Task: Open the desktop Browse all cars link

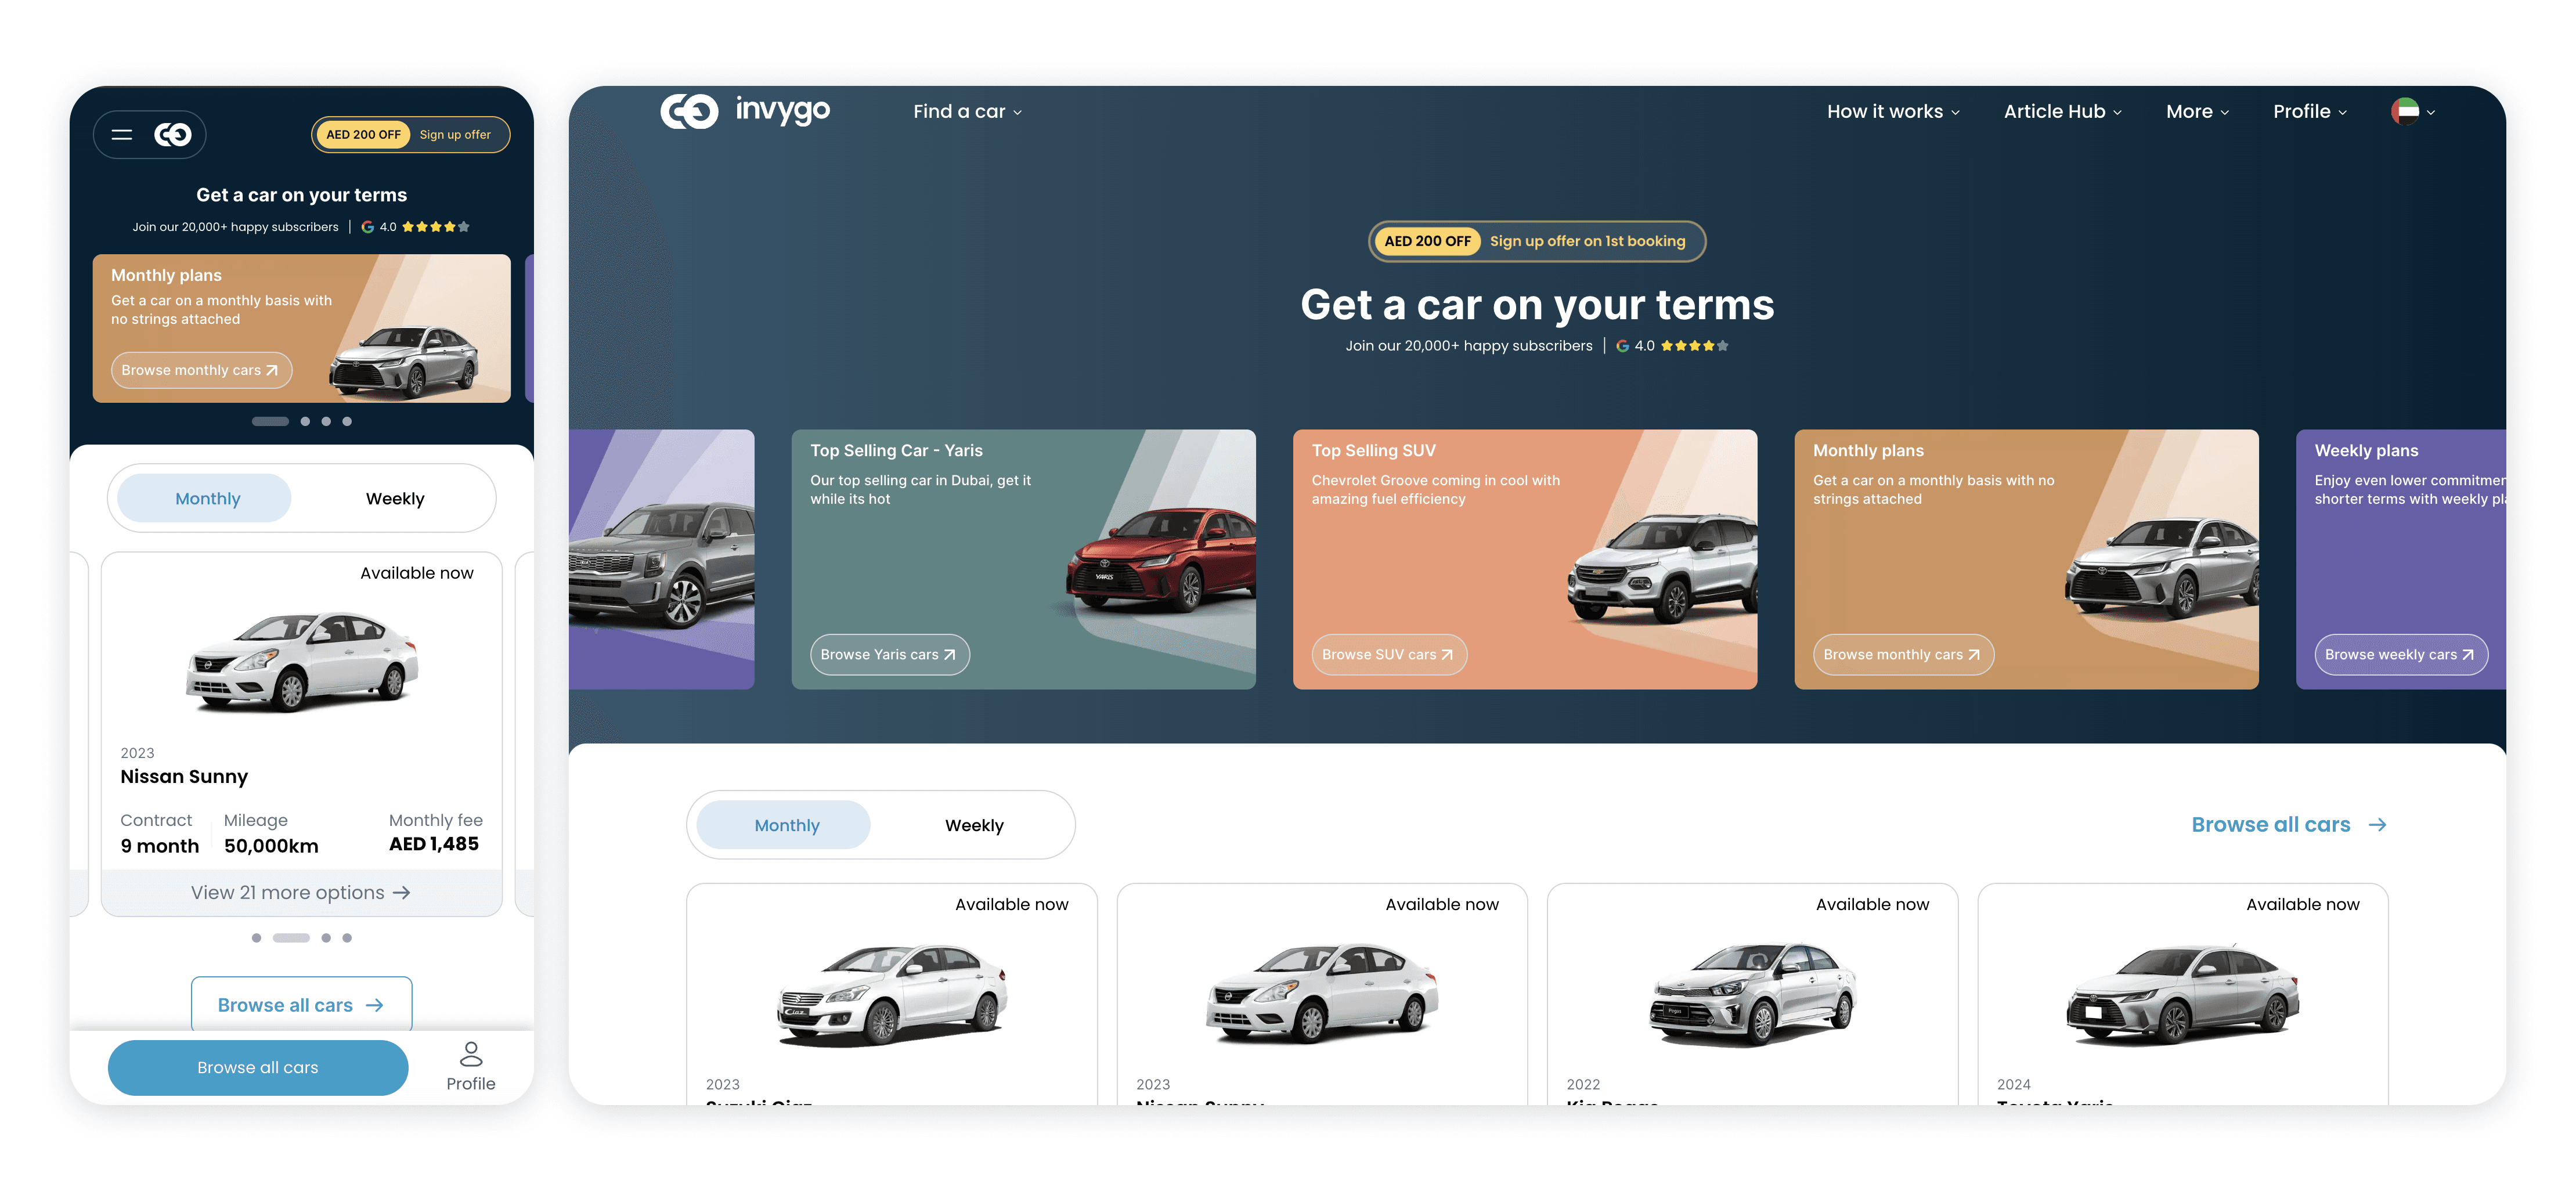Action: [x=2288, y=825]
